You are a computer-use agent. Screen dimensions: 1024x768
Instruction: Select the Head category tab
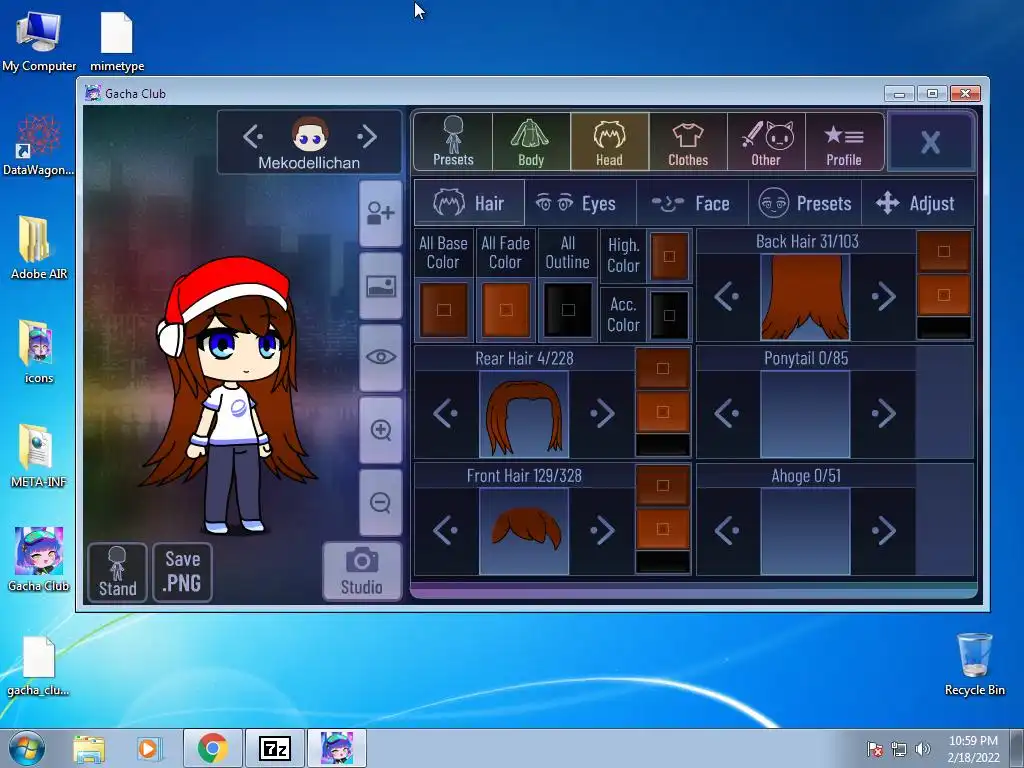click(609, 142)
